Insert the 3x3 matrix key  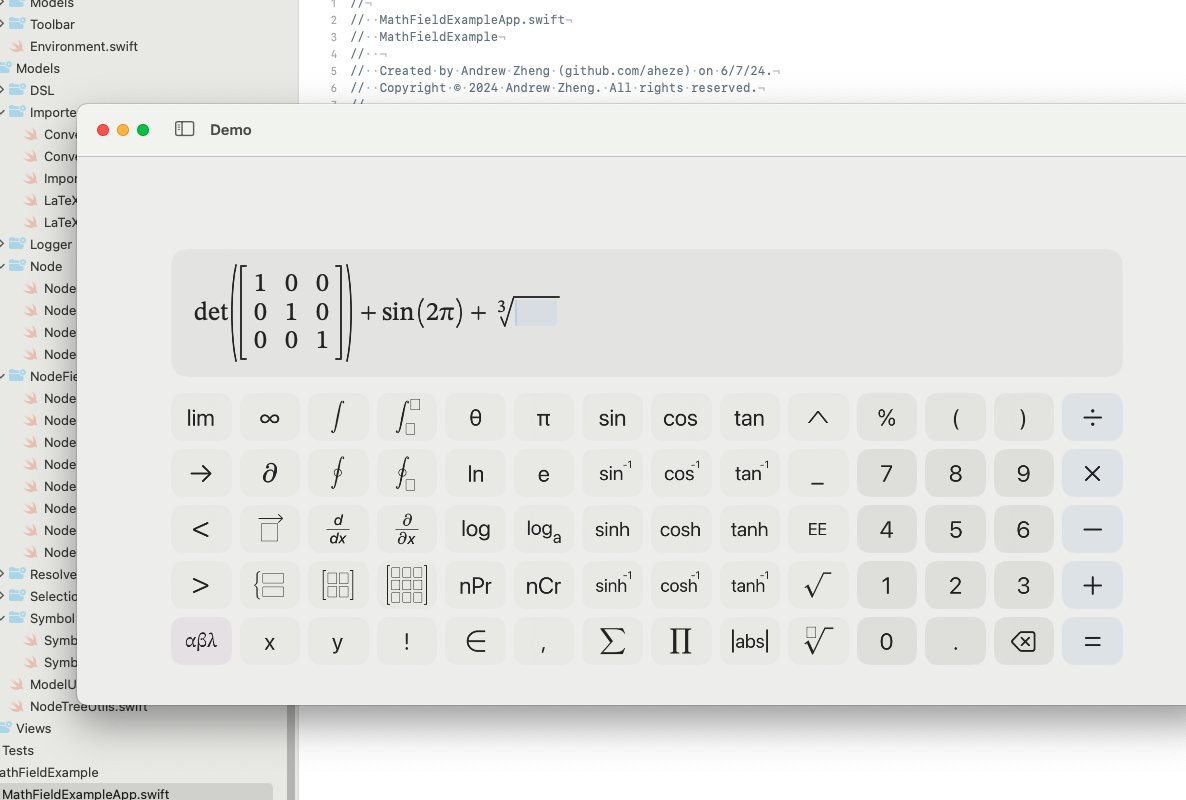pyautogui.click(x=406, y=585)
